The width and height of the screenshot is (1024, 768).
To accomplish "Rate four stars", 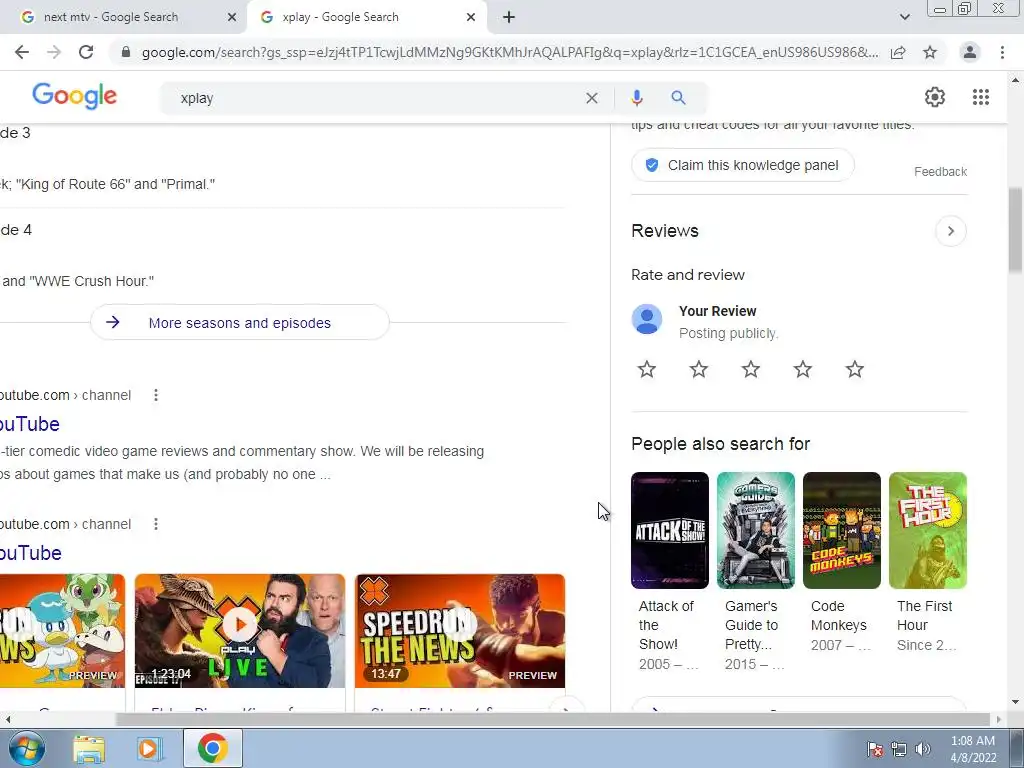I will point(803,370).
